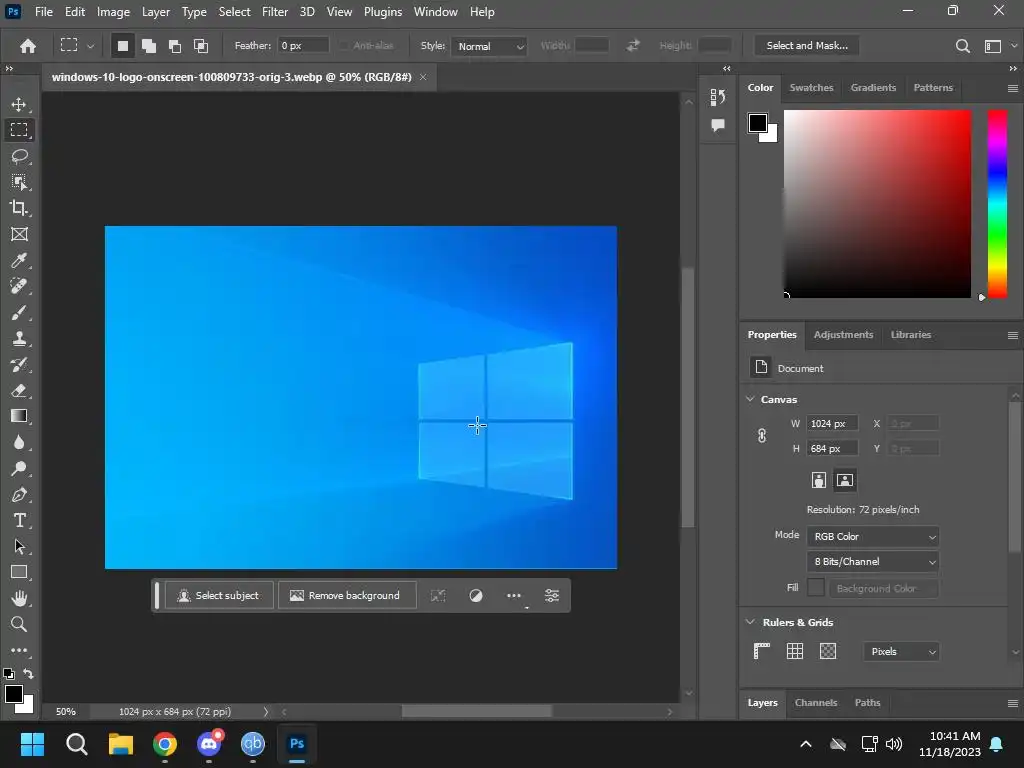Select the Object Selection tool
The height and width of the screenshot is (768, 1024).
[19, 182]
